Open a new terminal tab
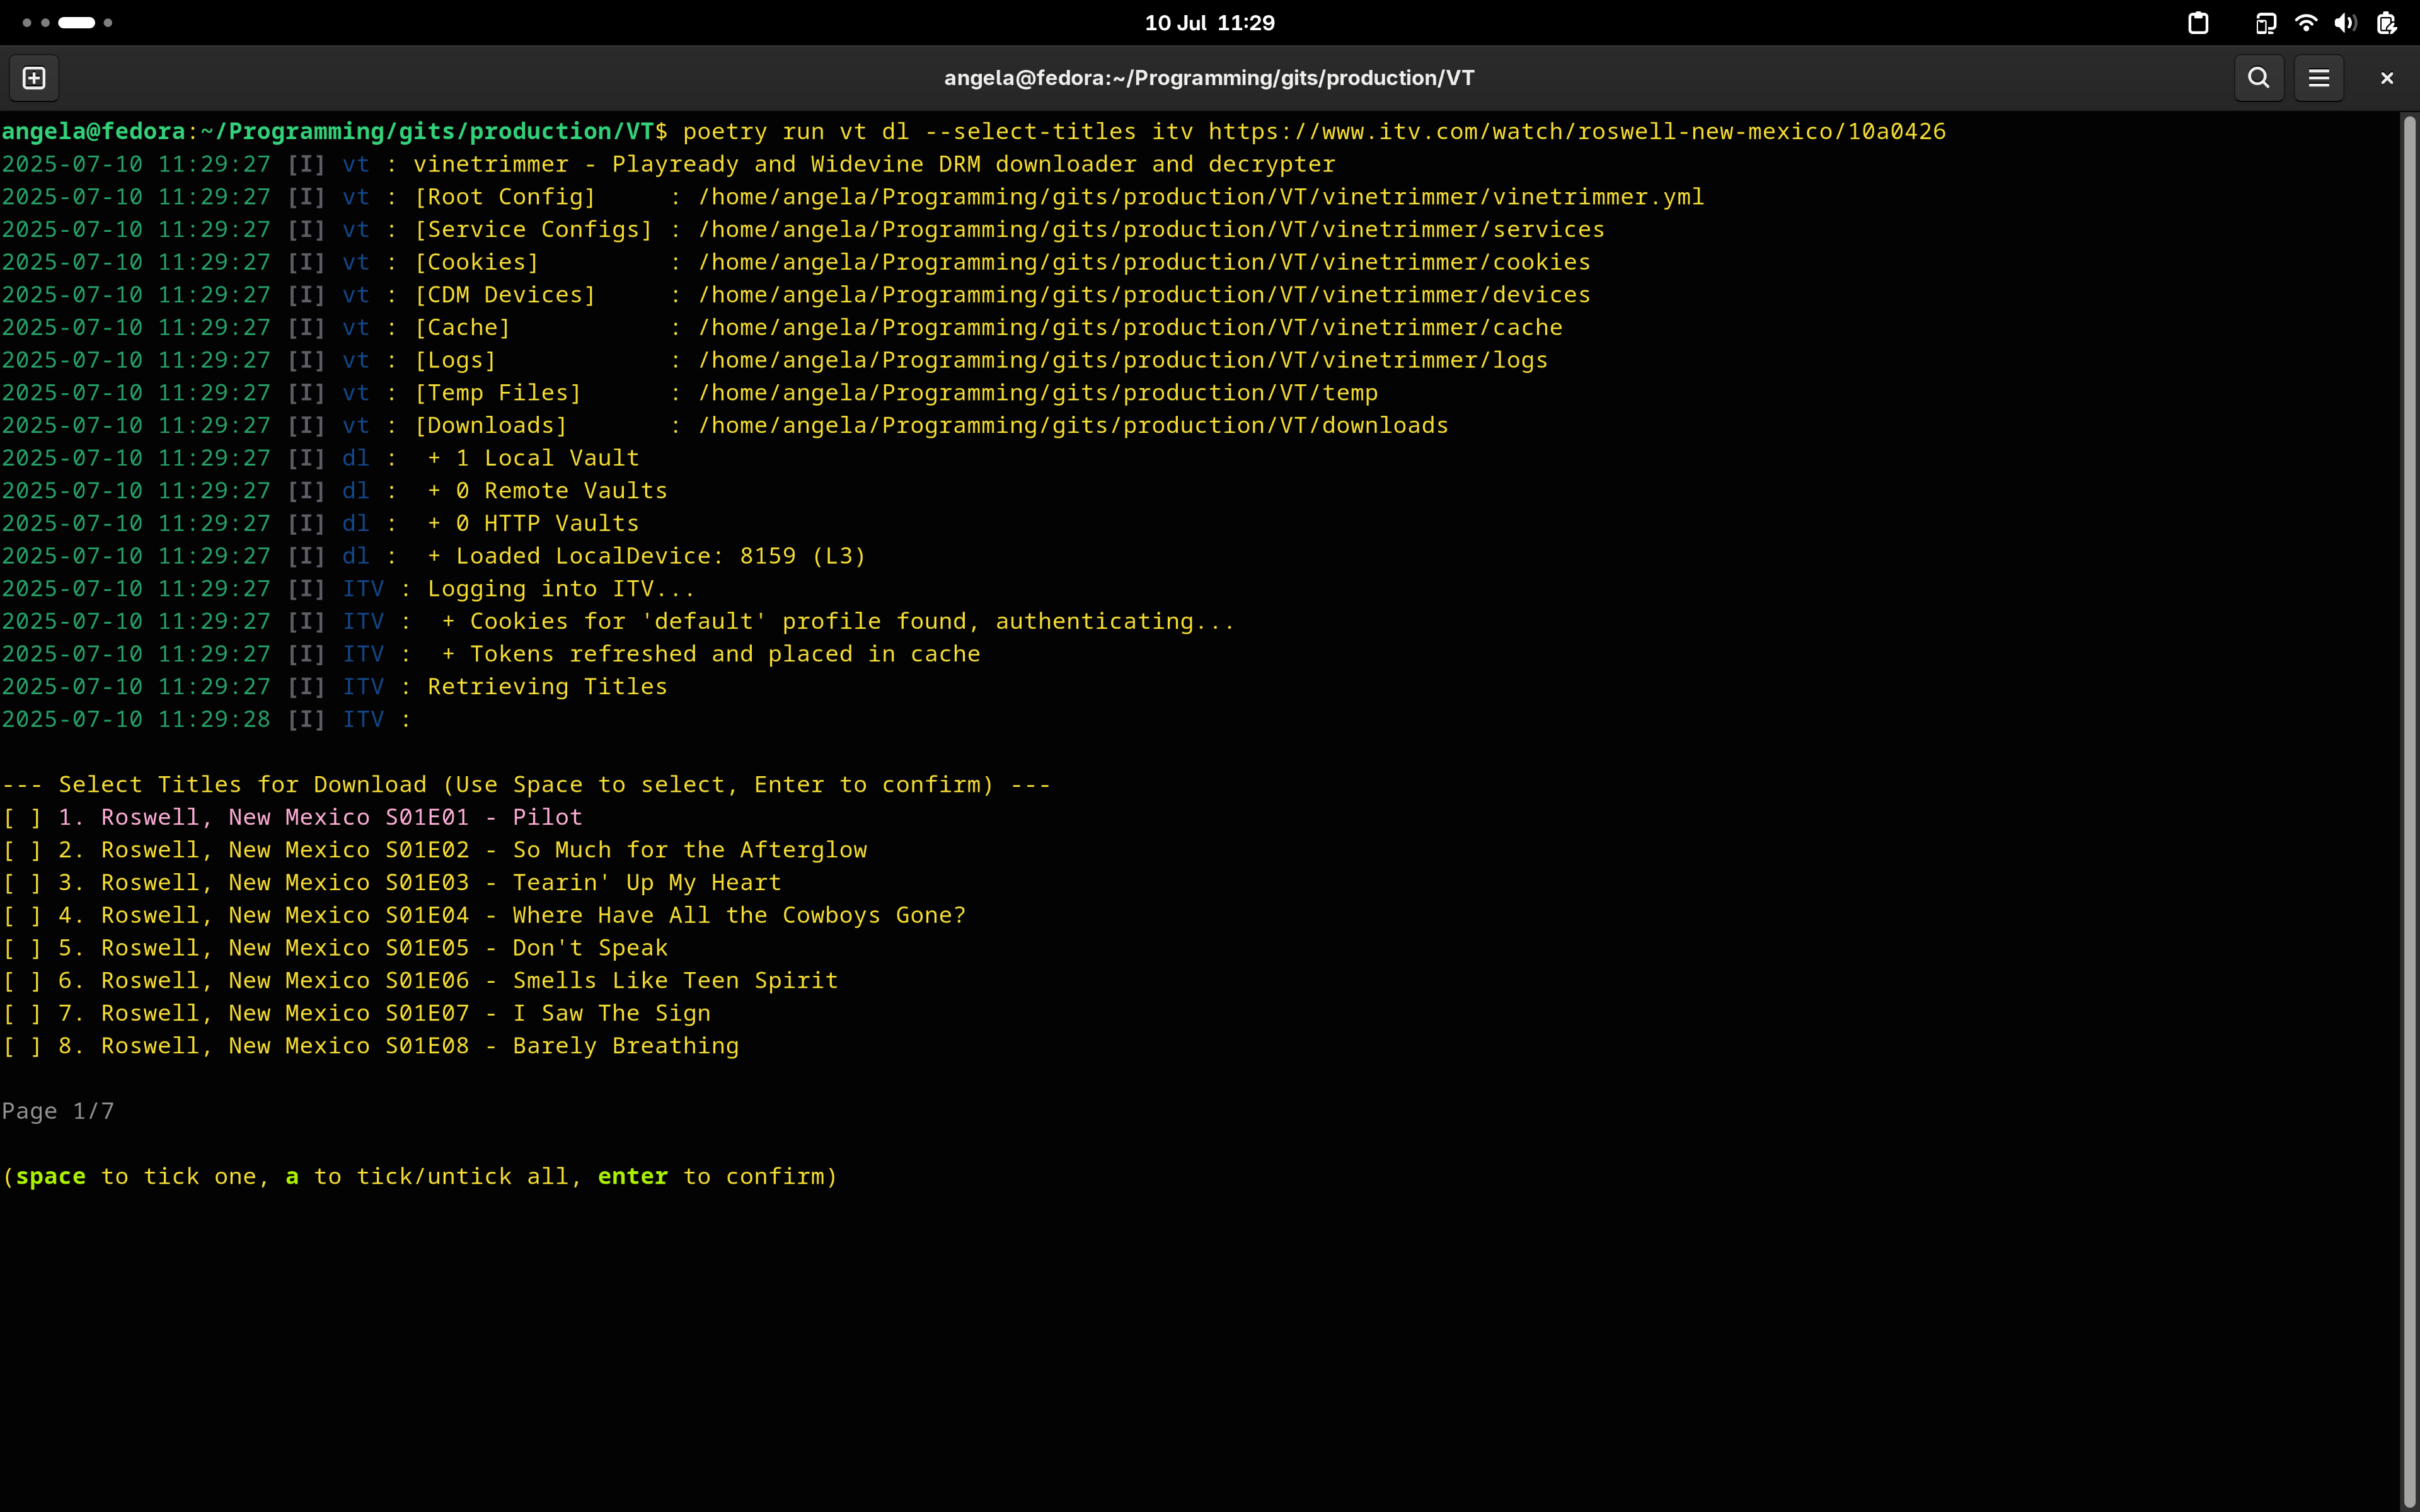This screenshot has height=1512, width=2420. click(x=34, y=78)
